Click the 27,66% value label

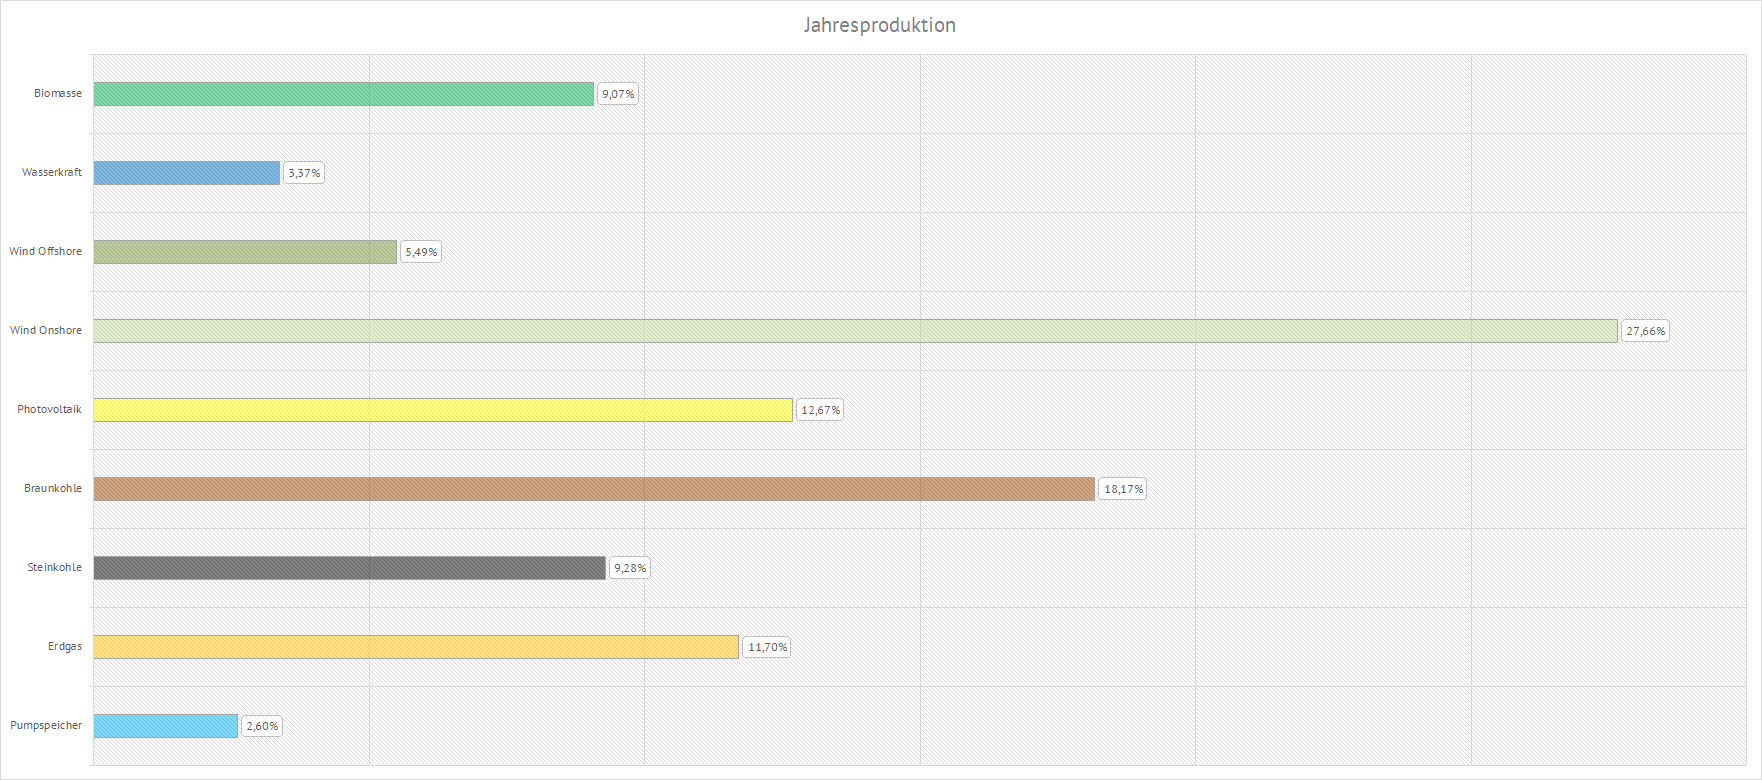click(1645, 331)
